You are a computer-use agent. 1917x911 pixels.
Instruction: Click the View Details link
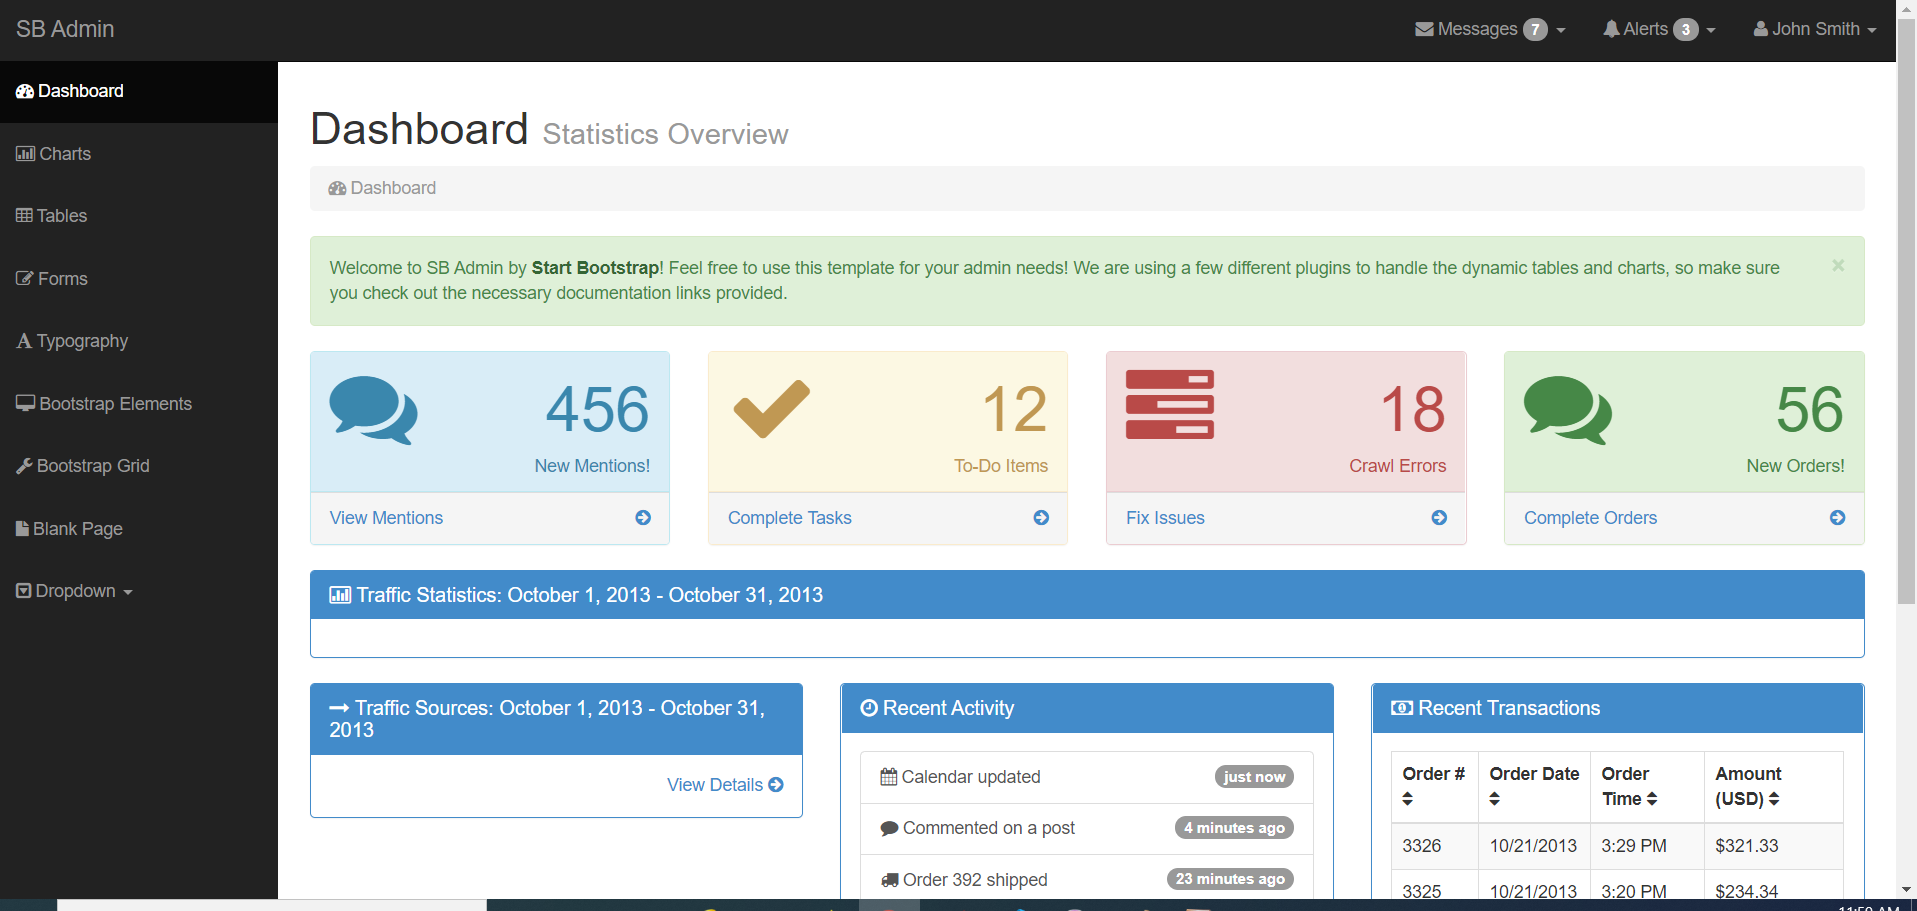coord(724,785)
